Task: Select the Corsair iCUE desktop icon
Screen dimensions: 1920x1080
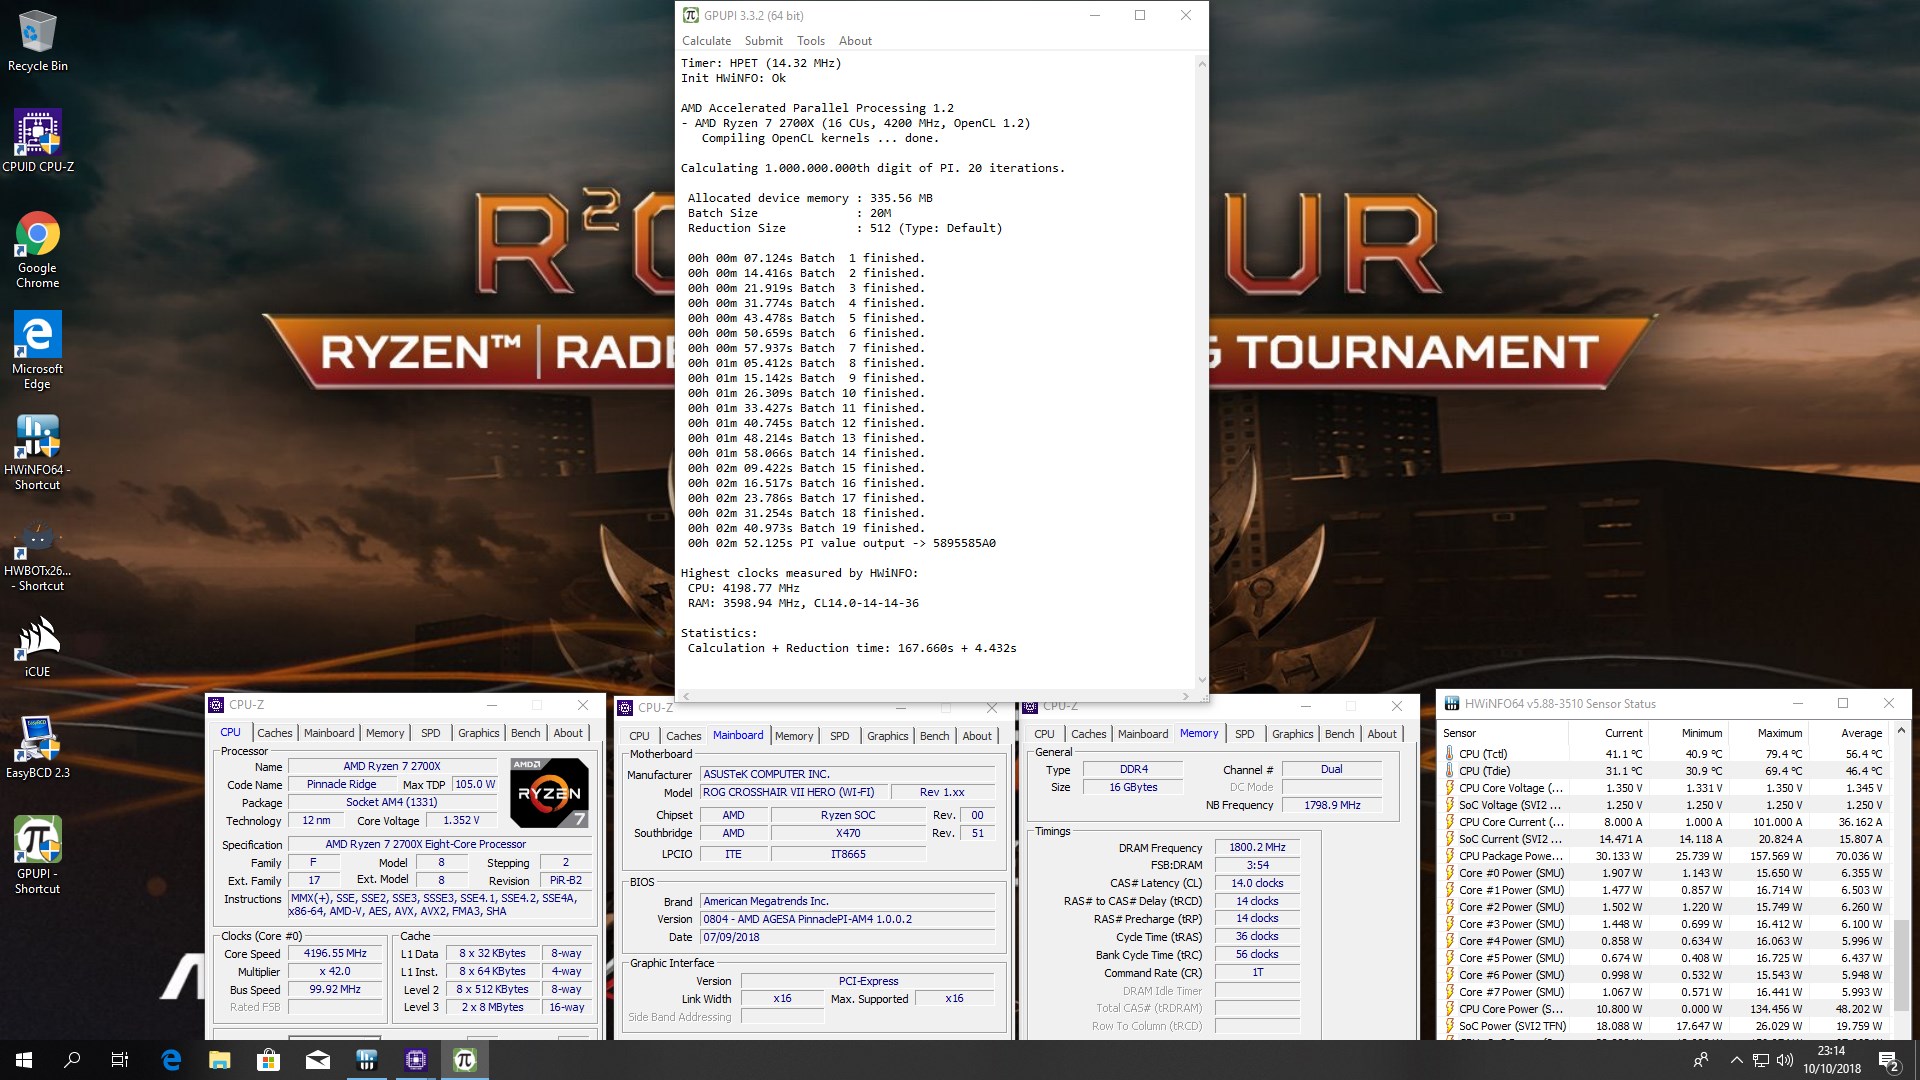Action: [x=38, y=647]
